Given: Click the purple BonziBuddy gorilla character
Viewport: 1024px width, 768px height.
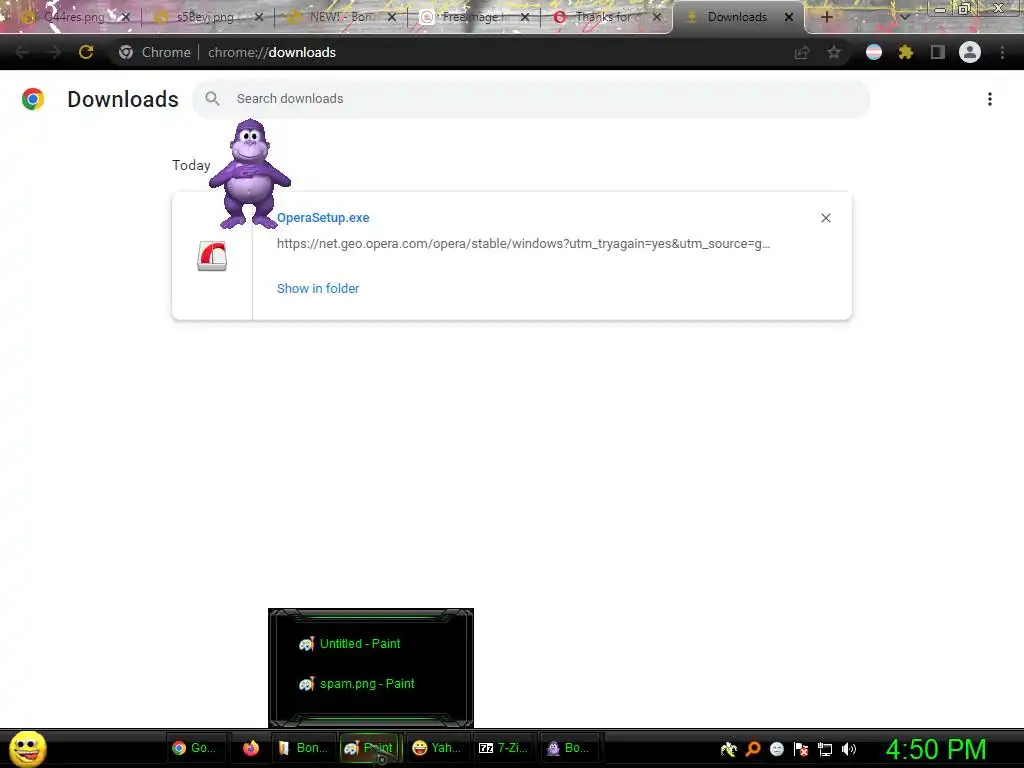Looking at the screenshot, I should click(x=249, y=174).
